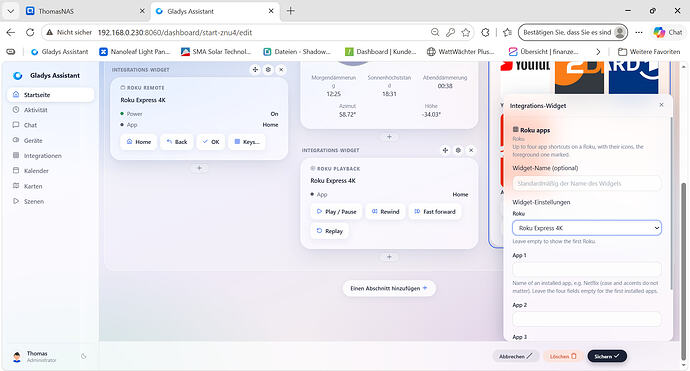
Task: Toggle dark mode moon icon near Thomas
Action: (84, 356)
